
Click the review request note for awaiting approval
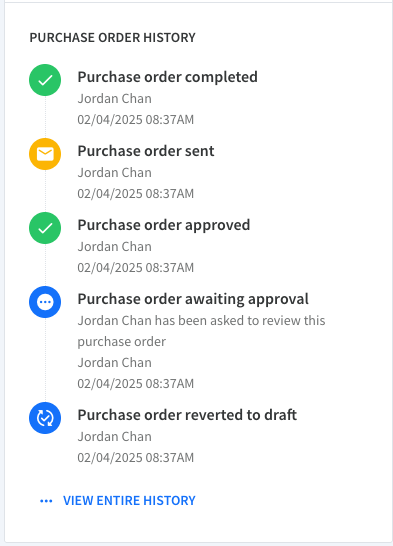(201, 331)
